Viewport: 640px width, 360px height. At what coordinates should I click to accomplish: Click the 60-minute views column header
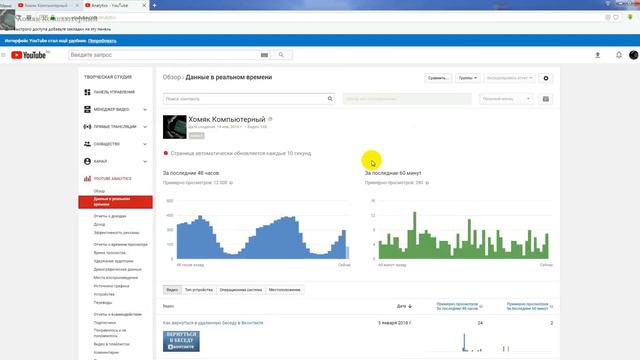527,306
